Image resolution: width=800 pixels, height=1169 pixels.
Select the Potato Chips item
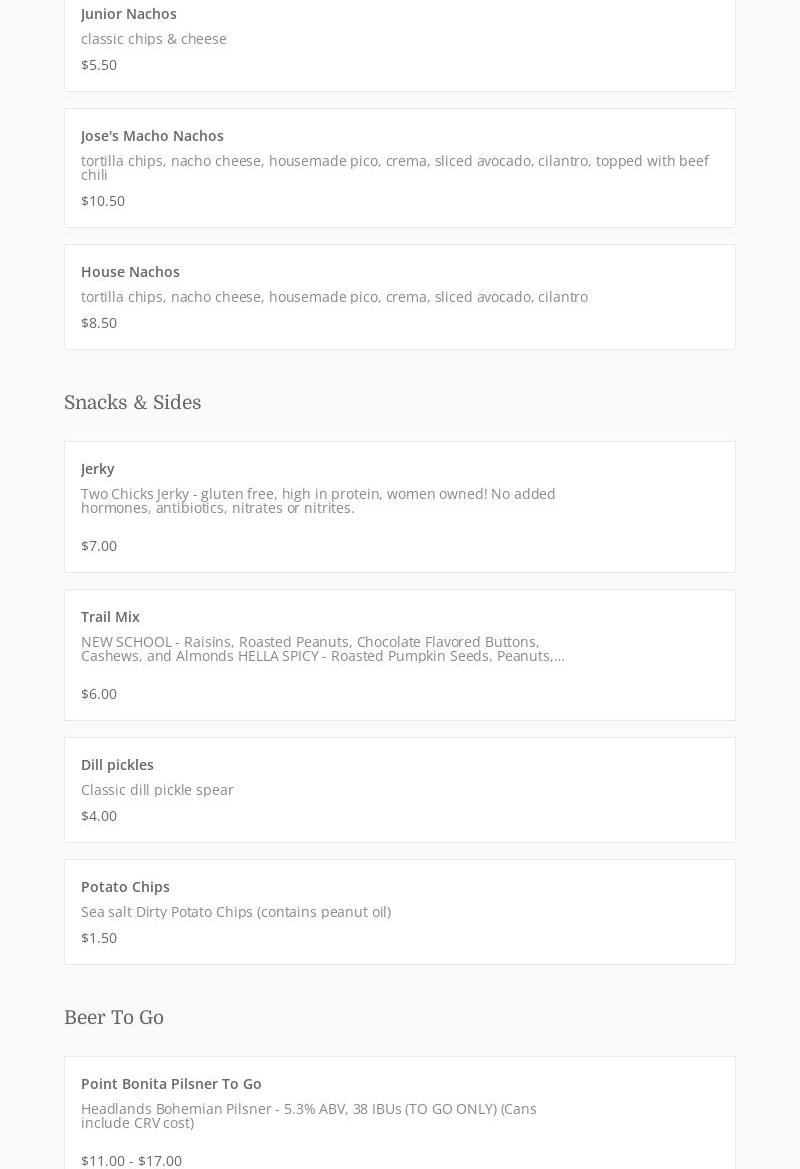click(125, 887)
